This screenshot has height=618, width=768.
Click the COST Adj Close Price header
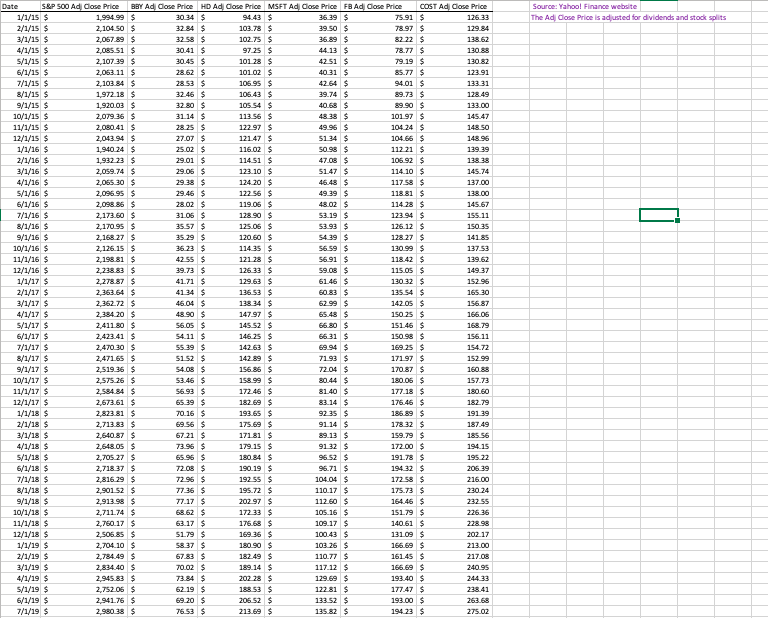[455, 6]
